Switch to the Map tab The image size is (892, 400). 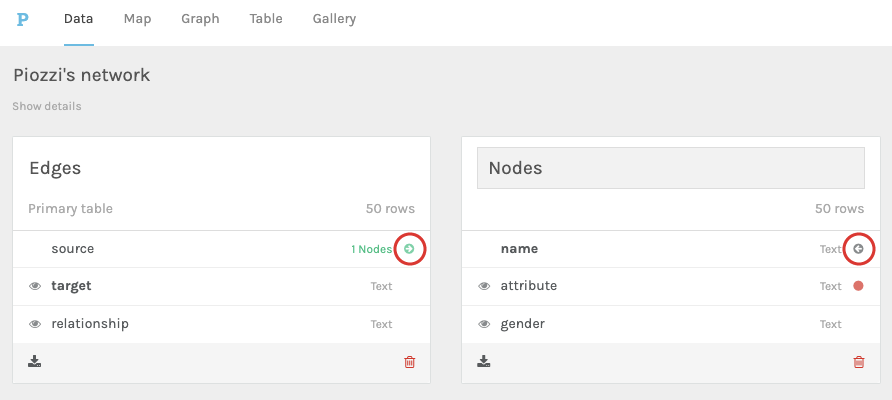137,19
